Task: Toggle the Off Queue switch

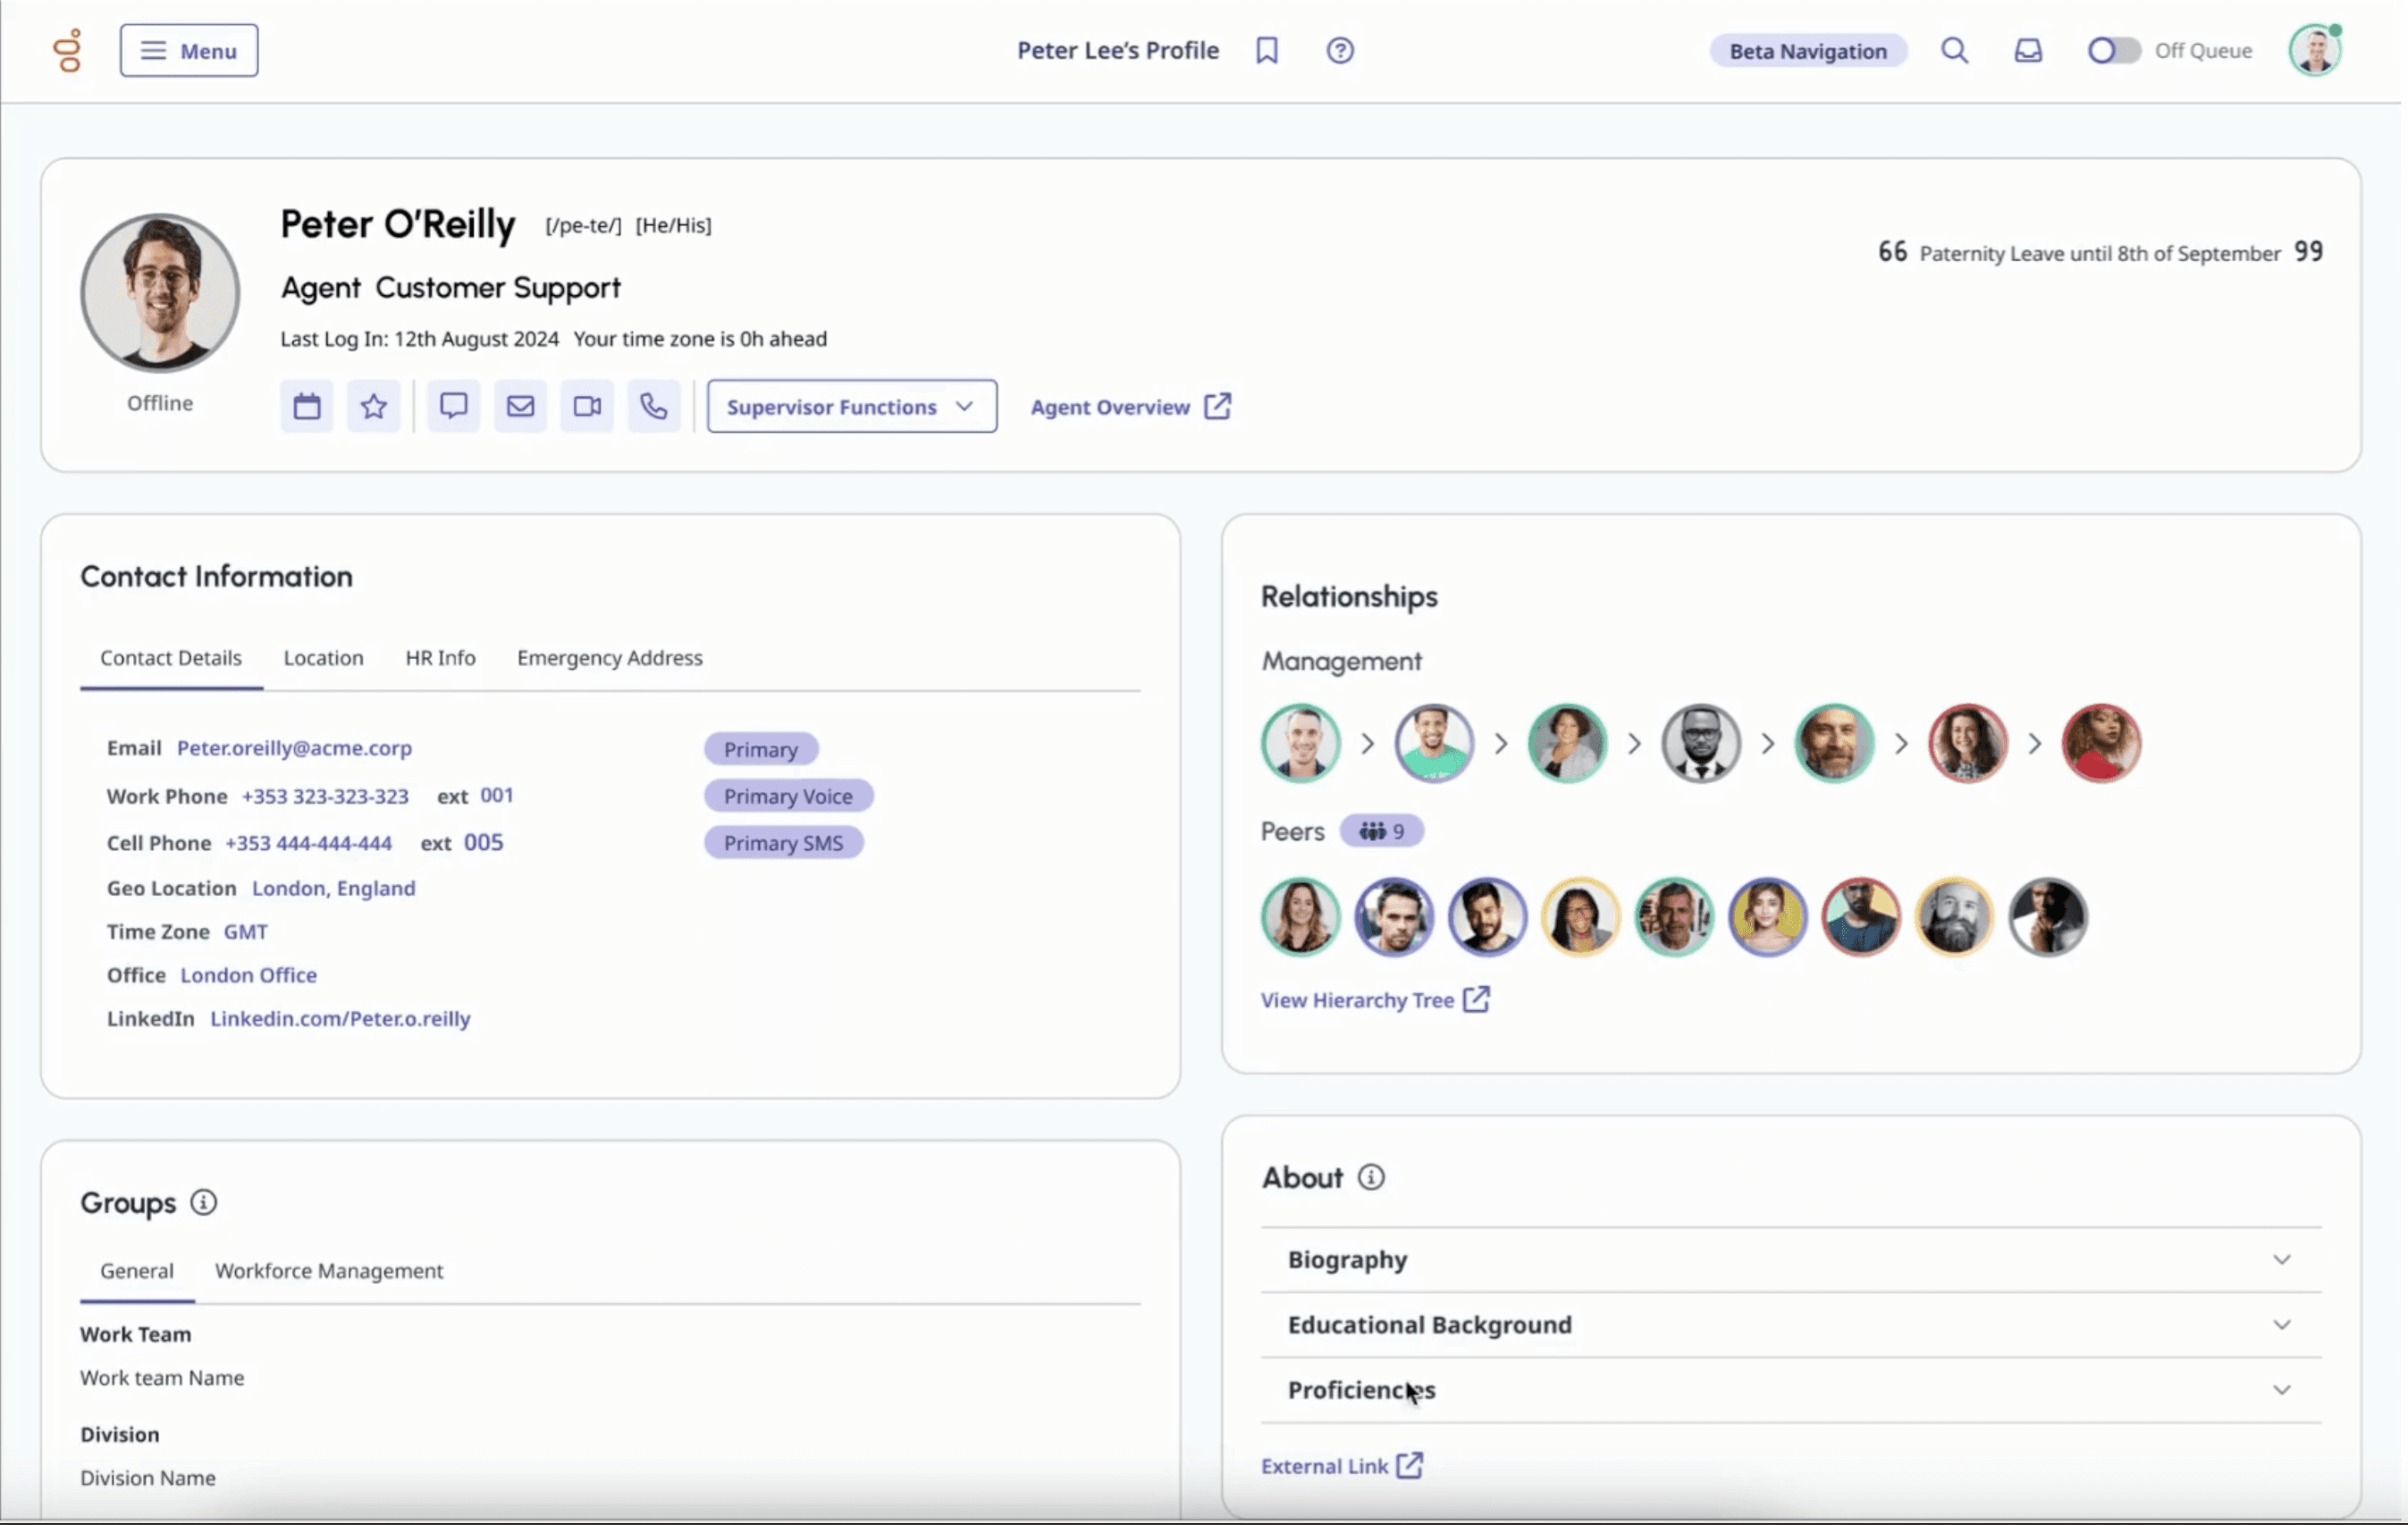Action: 2112,50
